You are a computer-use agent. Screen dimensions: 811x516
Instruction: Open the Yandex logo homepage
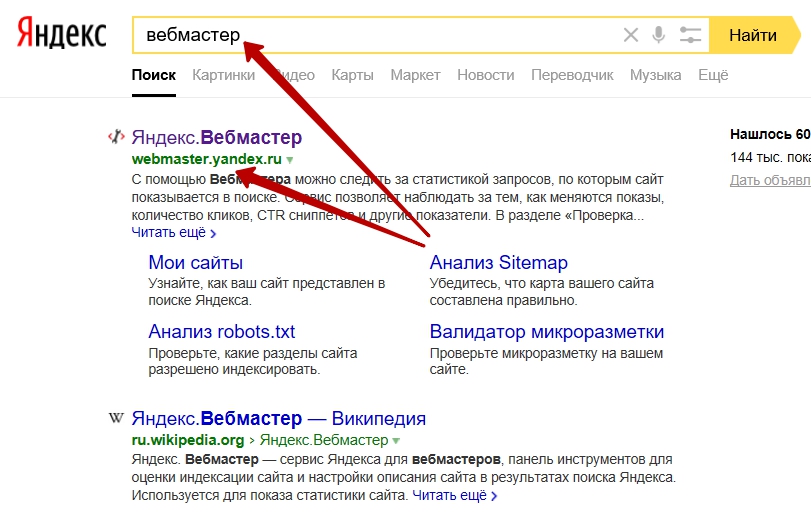[x=62, y=34]
